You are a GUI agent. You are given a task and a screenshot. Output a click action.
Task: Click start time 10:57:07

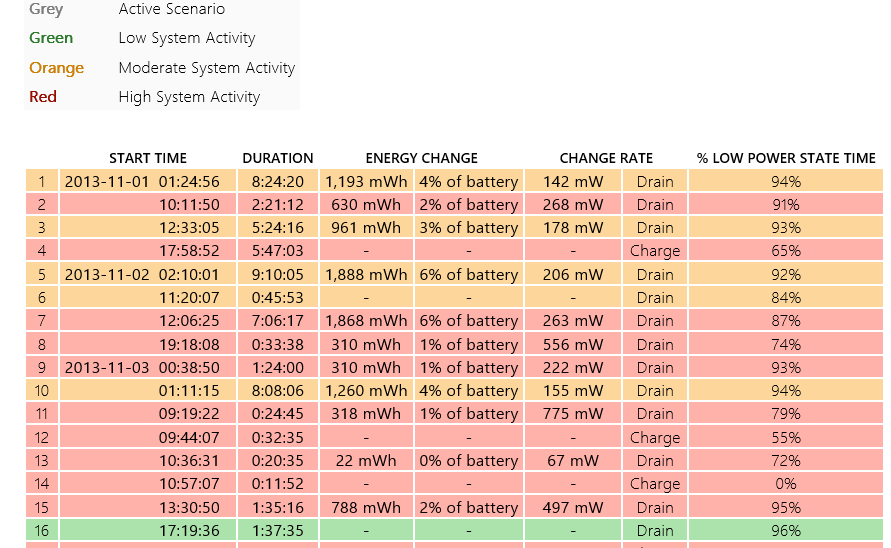click(x=148, y=484)
